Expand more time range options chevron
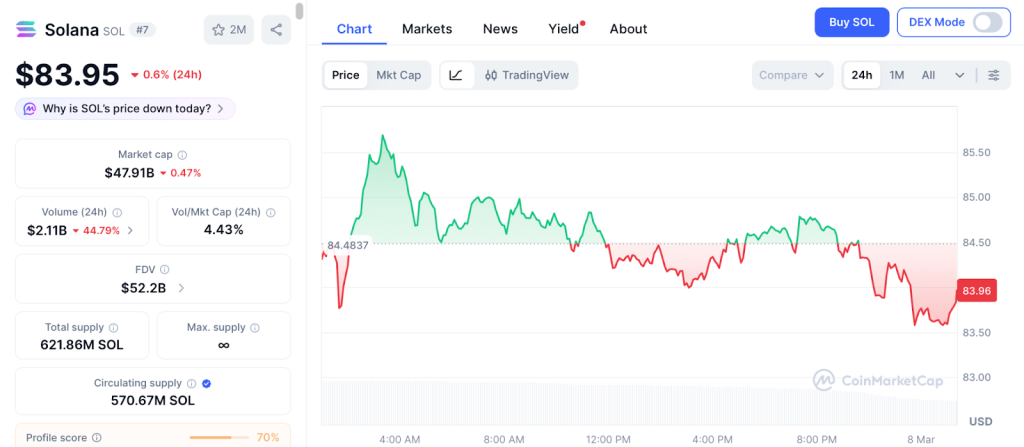The width and height of the screenshot is (1024, 447). [960, 75]
